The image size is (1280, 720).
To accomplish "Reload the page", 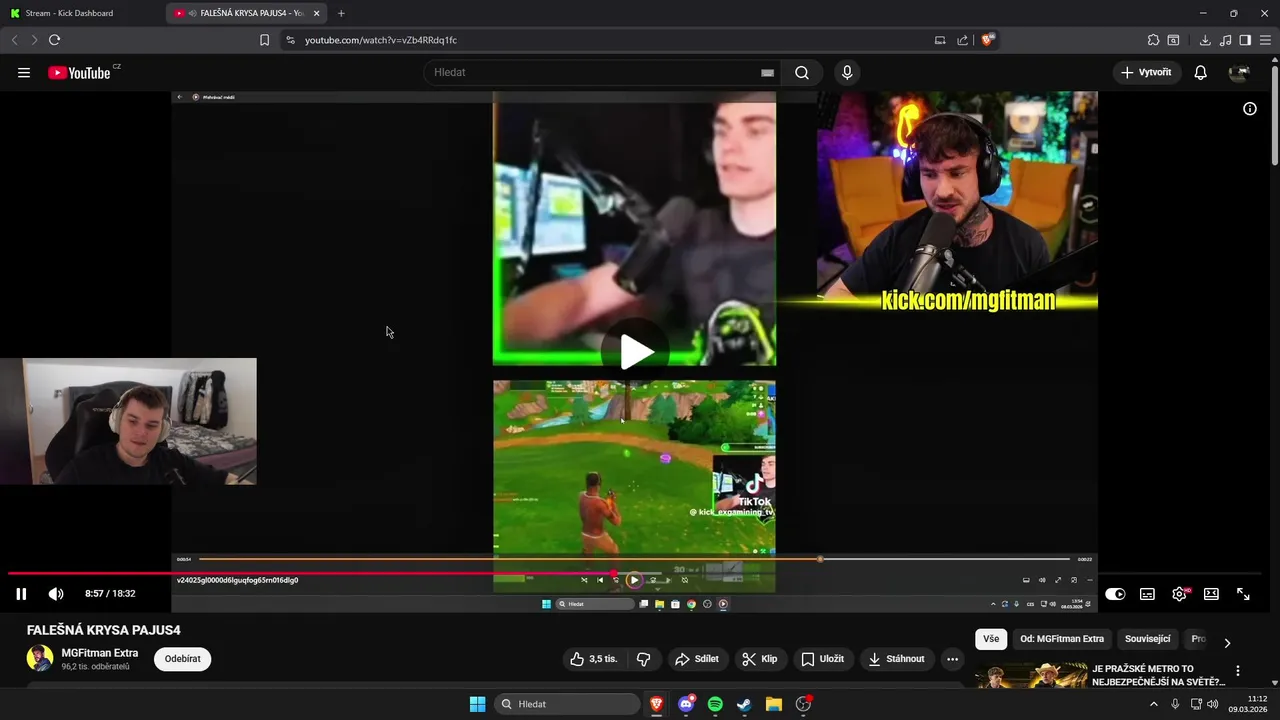I will click(x=54, y=40).
